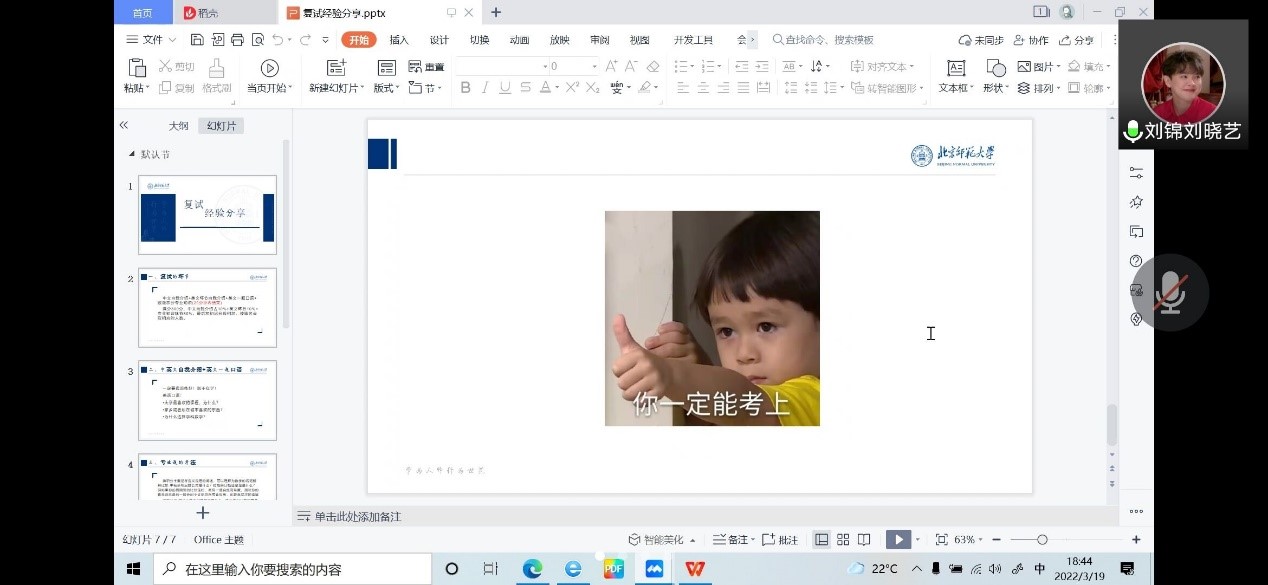Click the print preview icon in quick toolbar
The height and width of the screenshot is (585, 1268).
(x=258, y=40)
